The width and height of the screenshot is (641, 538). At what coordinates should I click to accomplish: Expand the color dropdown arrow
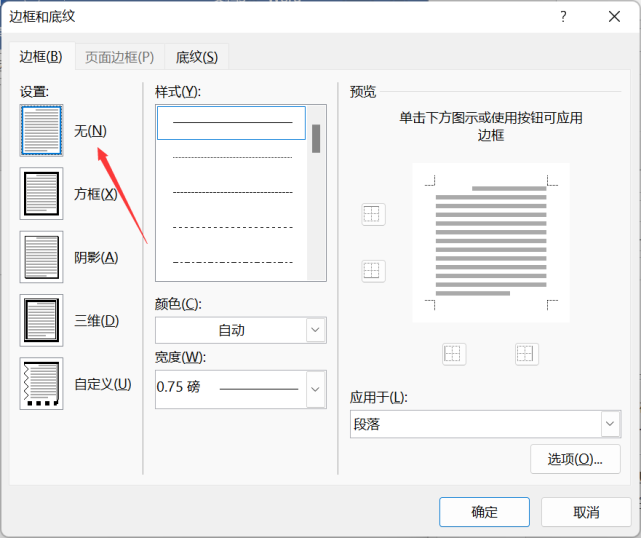pyautogui.click(x=316, y=330)
